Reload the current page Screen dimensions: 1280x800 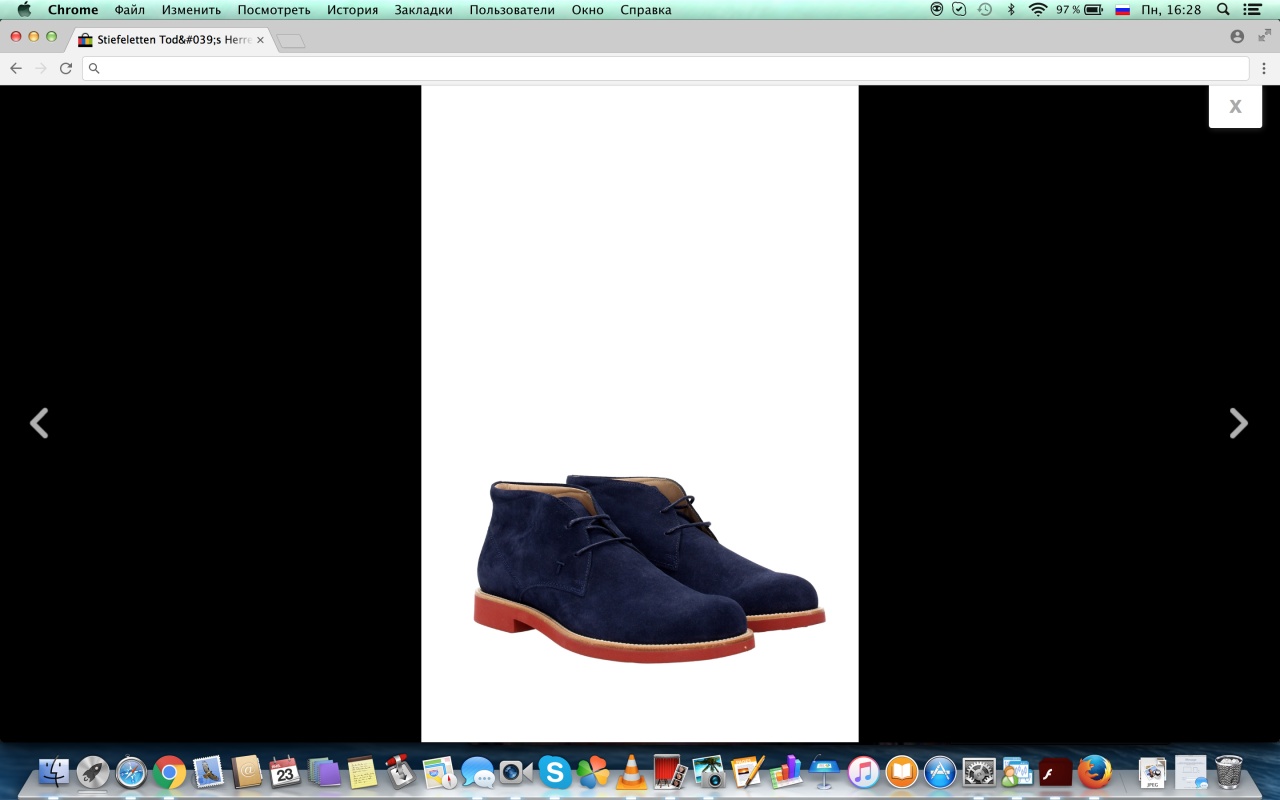(66, 68)
